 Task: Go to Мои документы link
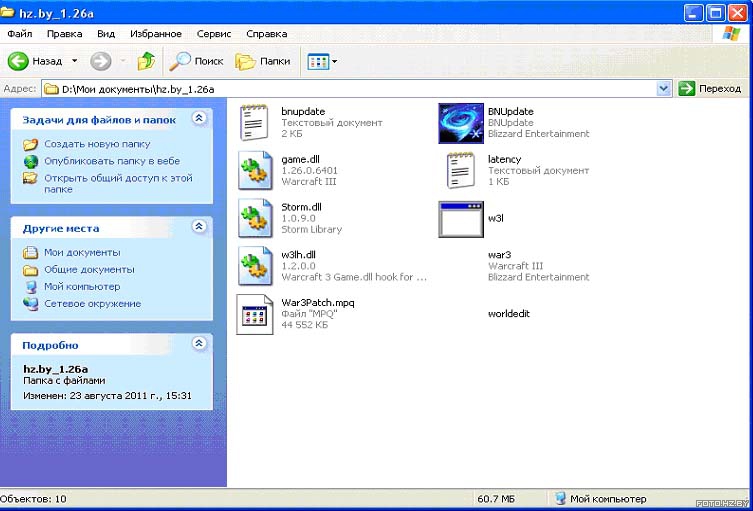(x=82, y=252)
